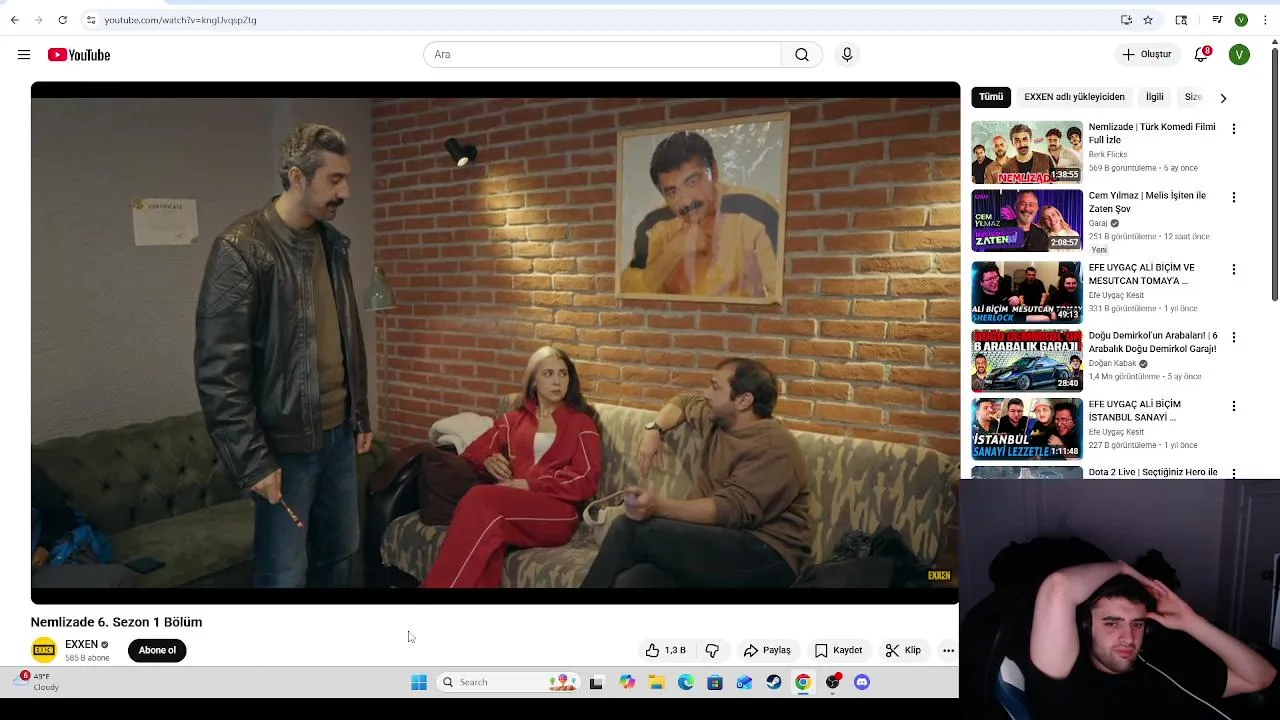Screen dimensions: 1280x720
Task: Dislike the video with thumbs down
Action: pyautogui.click(x=712, y=650)
